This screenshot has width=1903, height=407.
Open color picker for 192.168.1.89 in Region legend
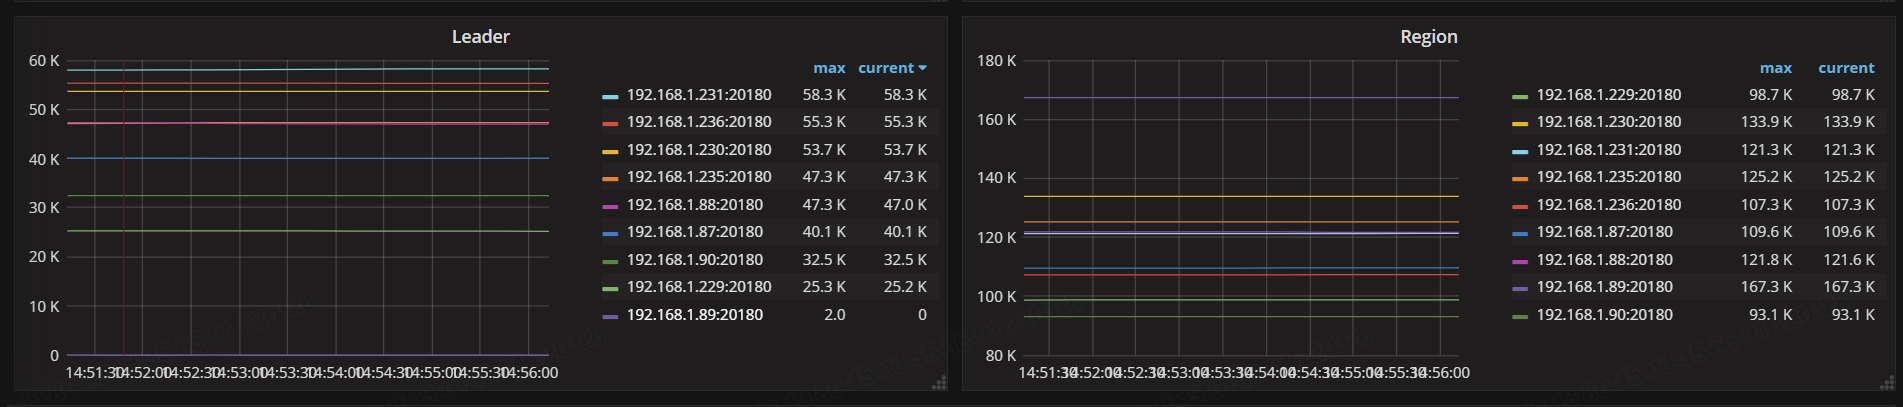tap(1520, 288)
